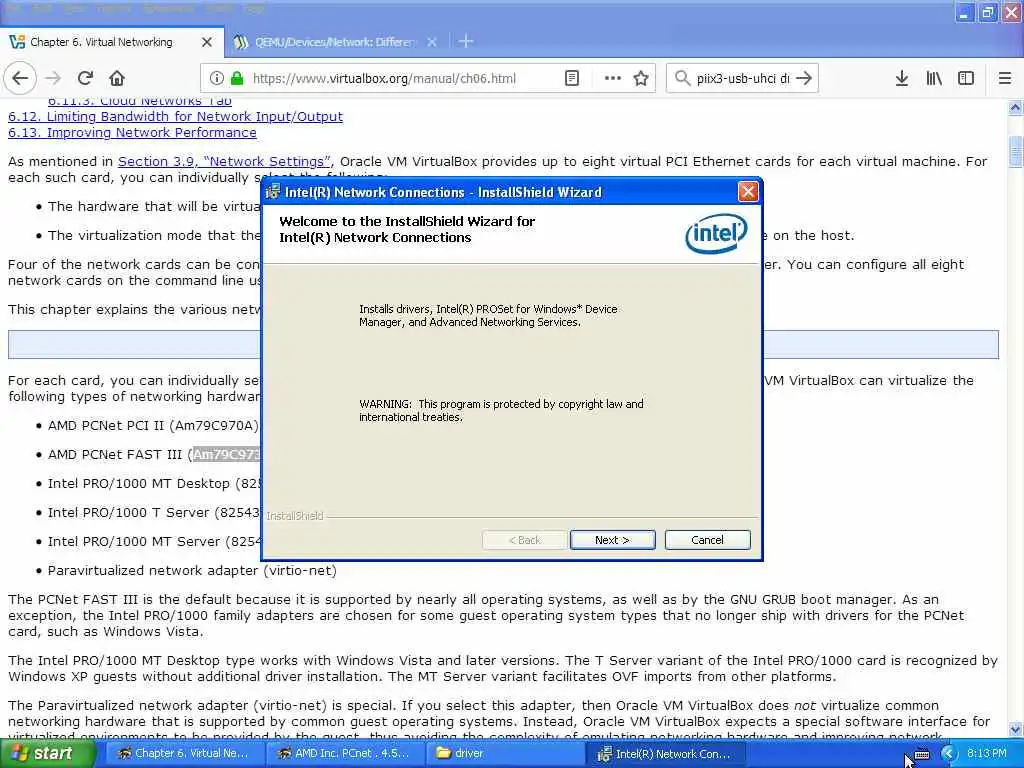Click the green padlock security icon
Viewport: 1024px width, 768px height.
coord(237,78)
